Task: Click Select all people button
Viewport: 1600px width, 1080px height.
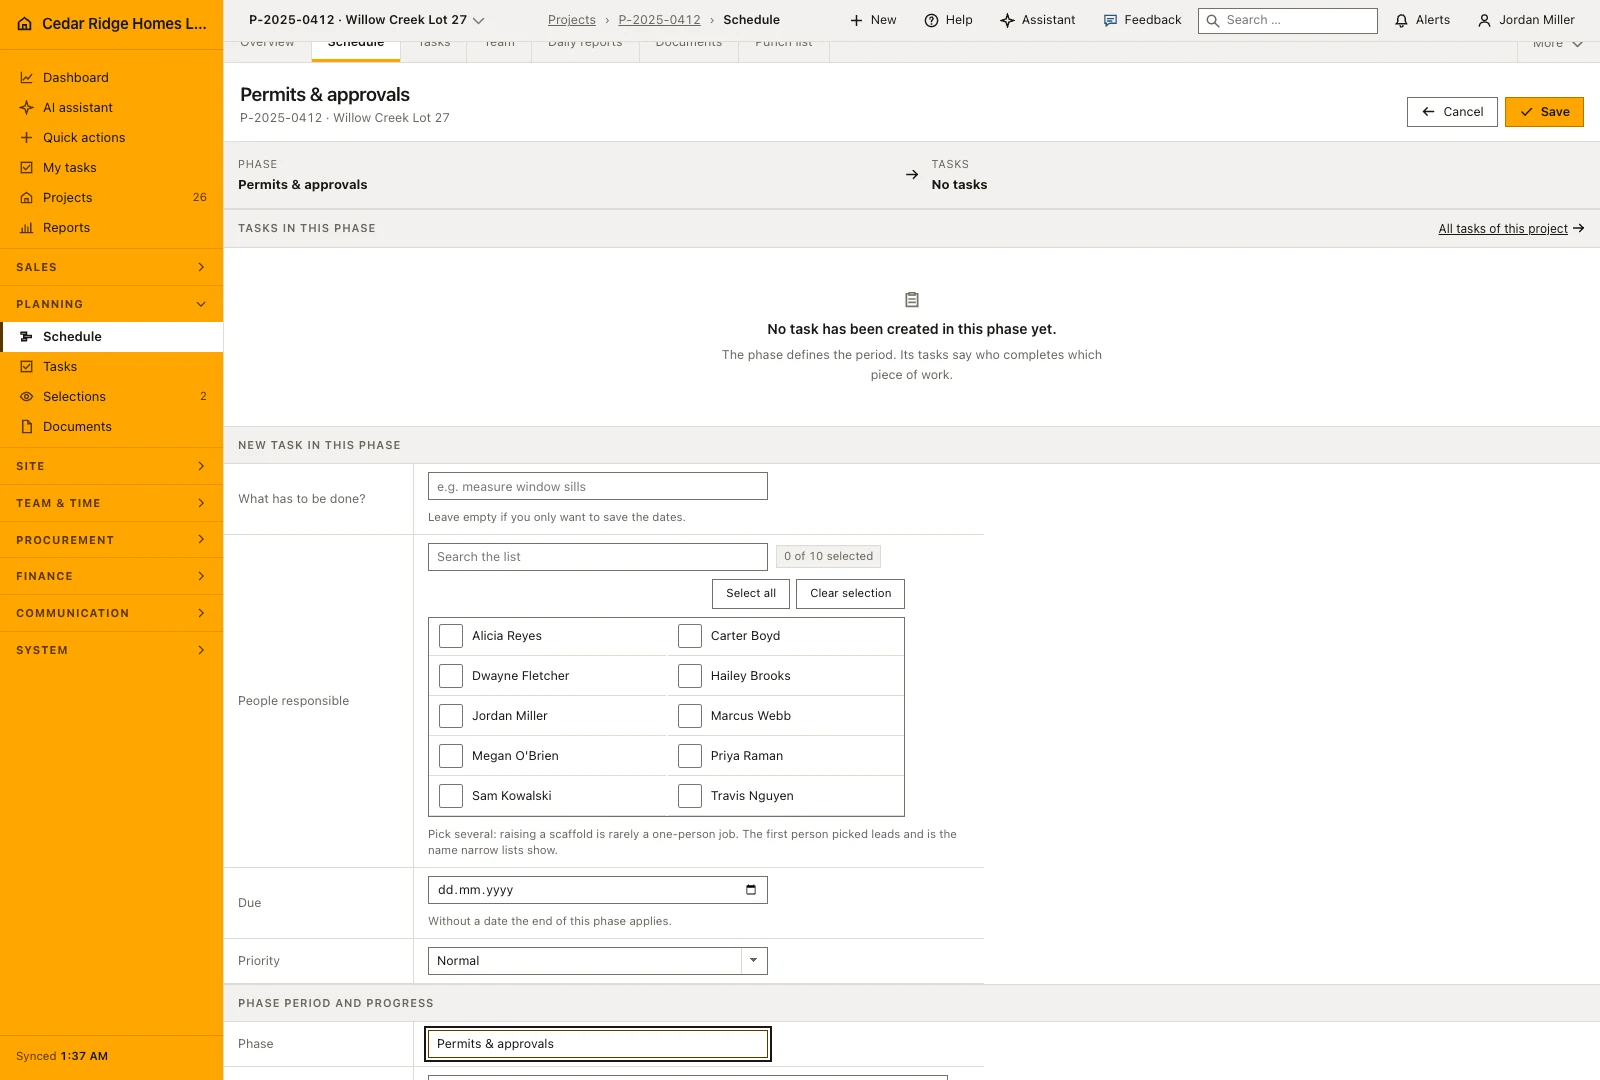Action: [x=751, y=594]
